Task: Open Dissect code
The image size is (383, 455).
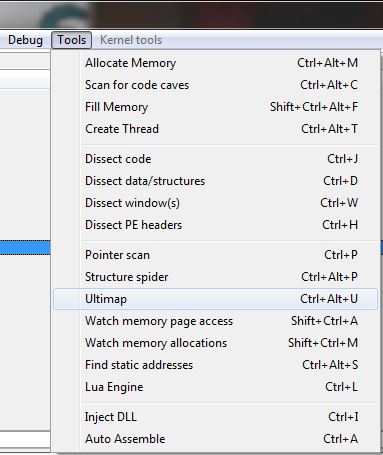Action: 215,159
